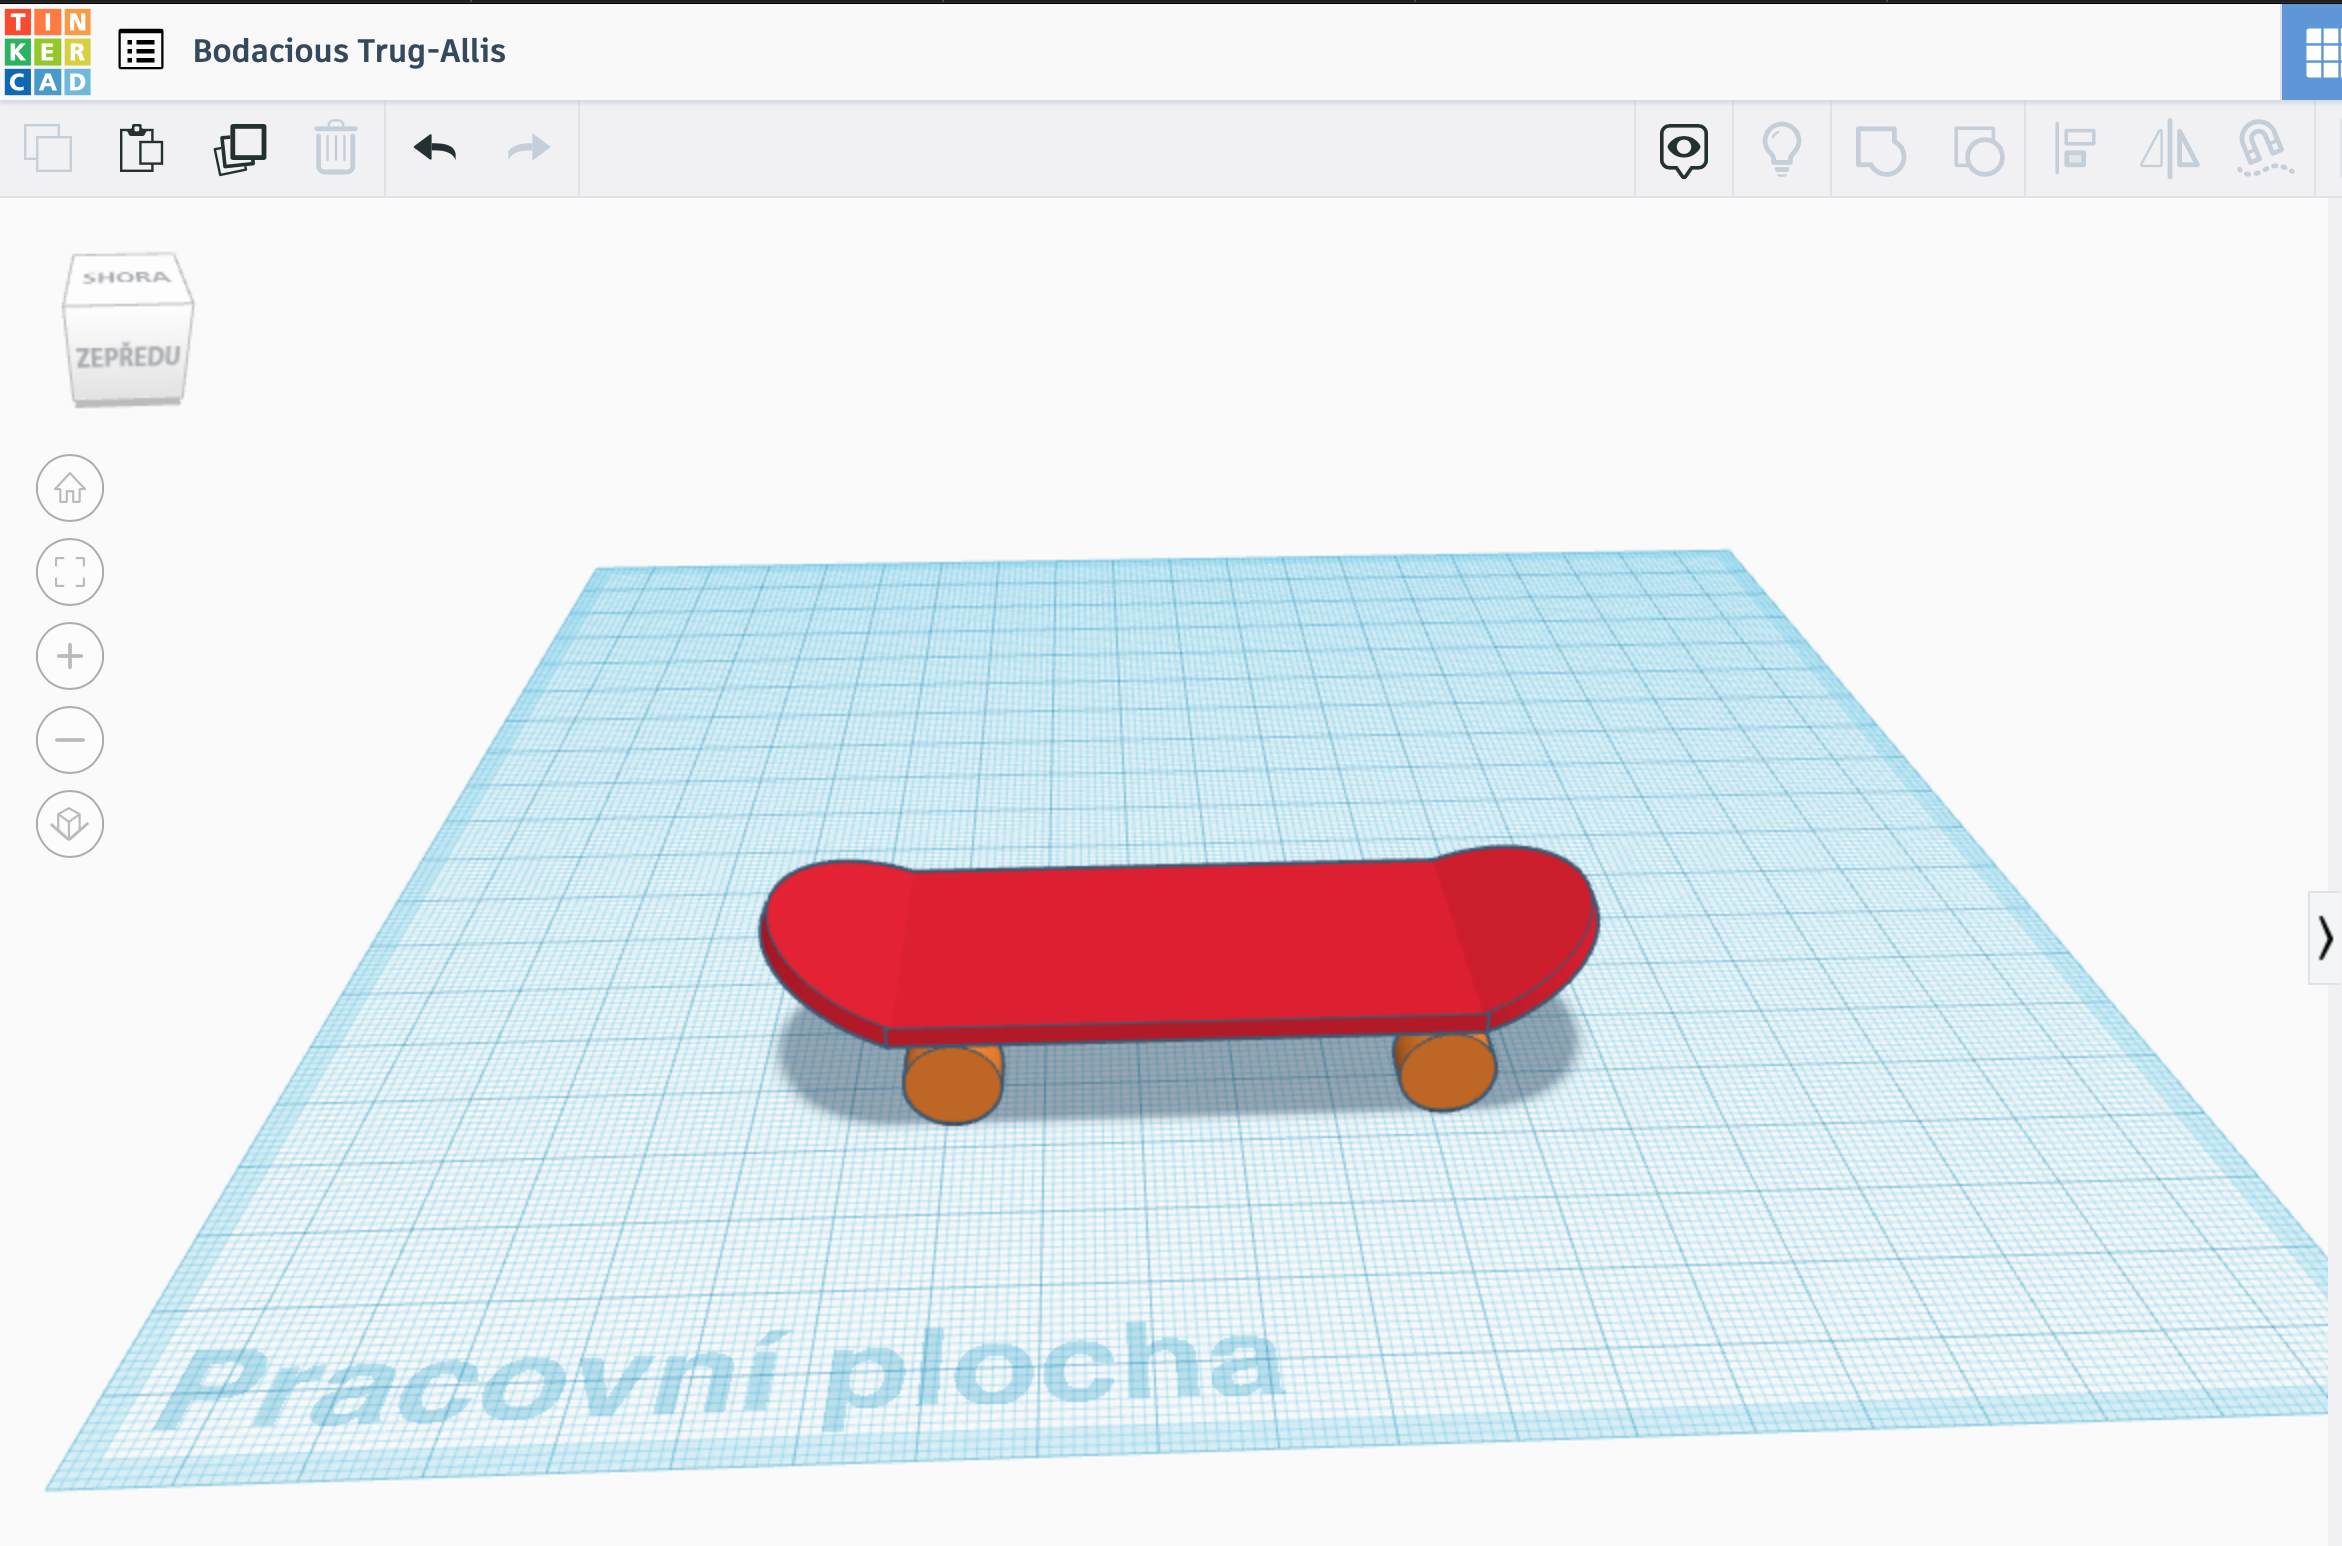Fit all in view button

click(x=70, y=572)
